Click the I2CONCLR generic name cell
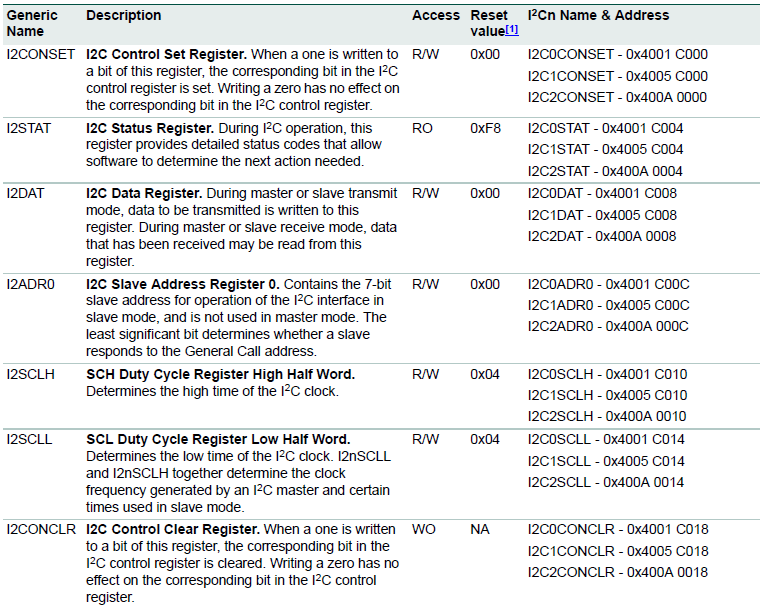 [x=41, y=529]
